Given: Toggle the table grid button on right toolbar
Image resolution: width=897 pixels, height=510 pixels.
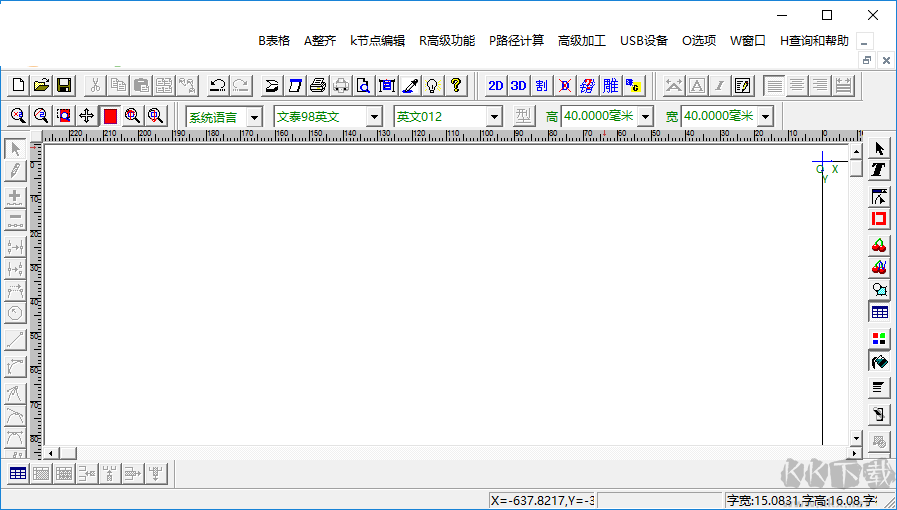Looking at the screenshot, I should pyautogui.click(x=879, y=313).
